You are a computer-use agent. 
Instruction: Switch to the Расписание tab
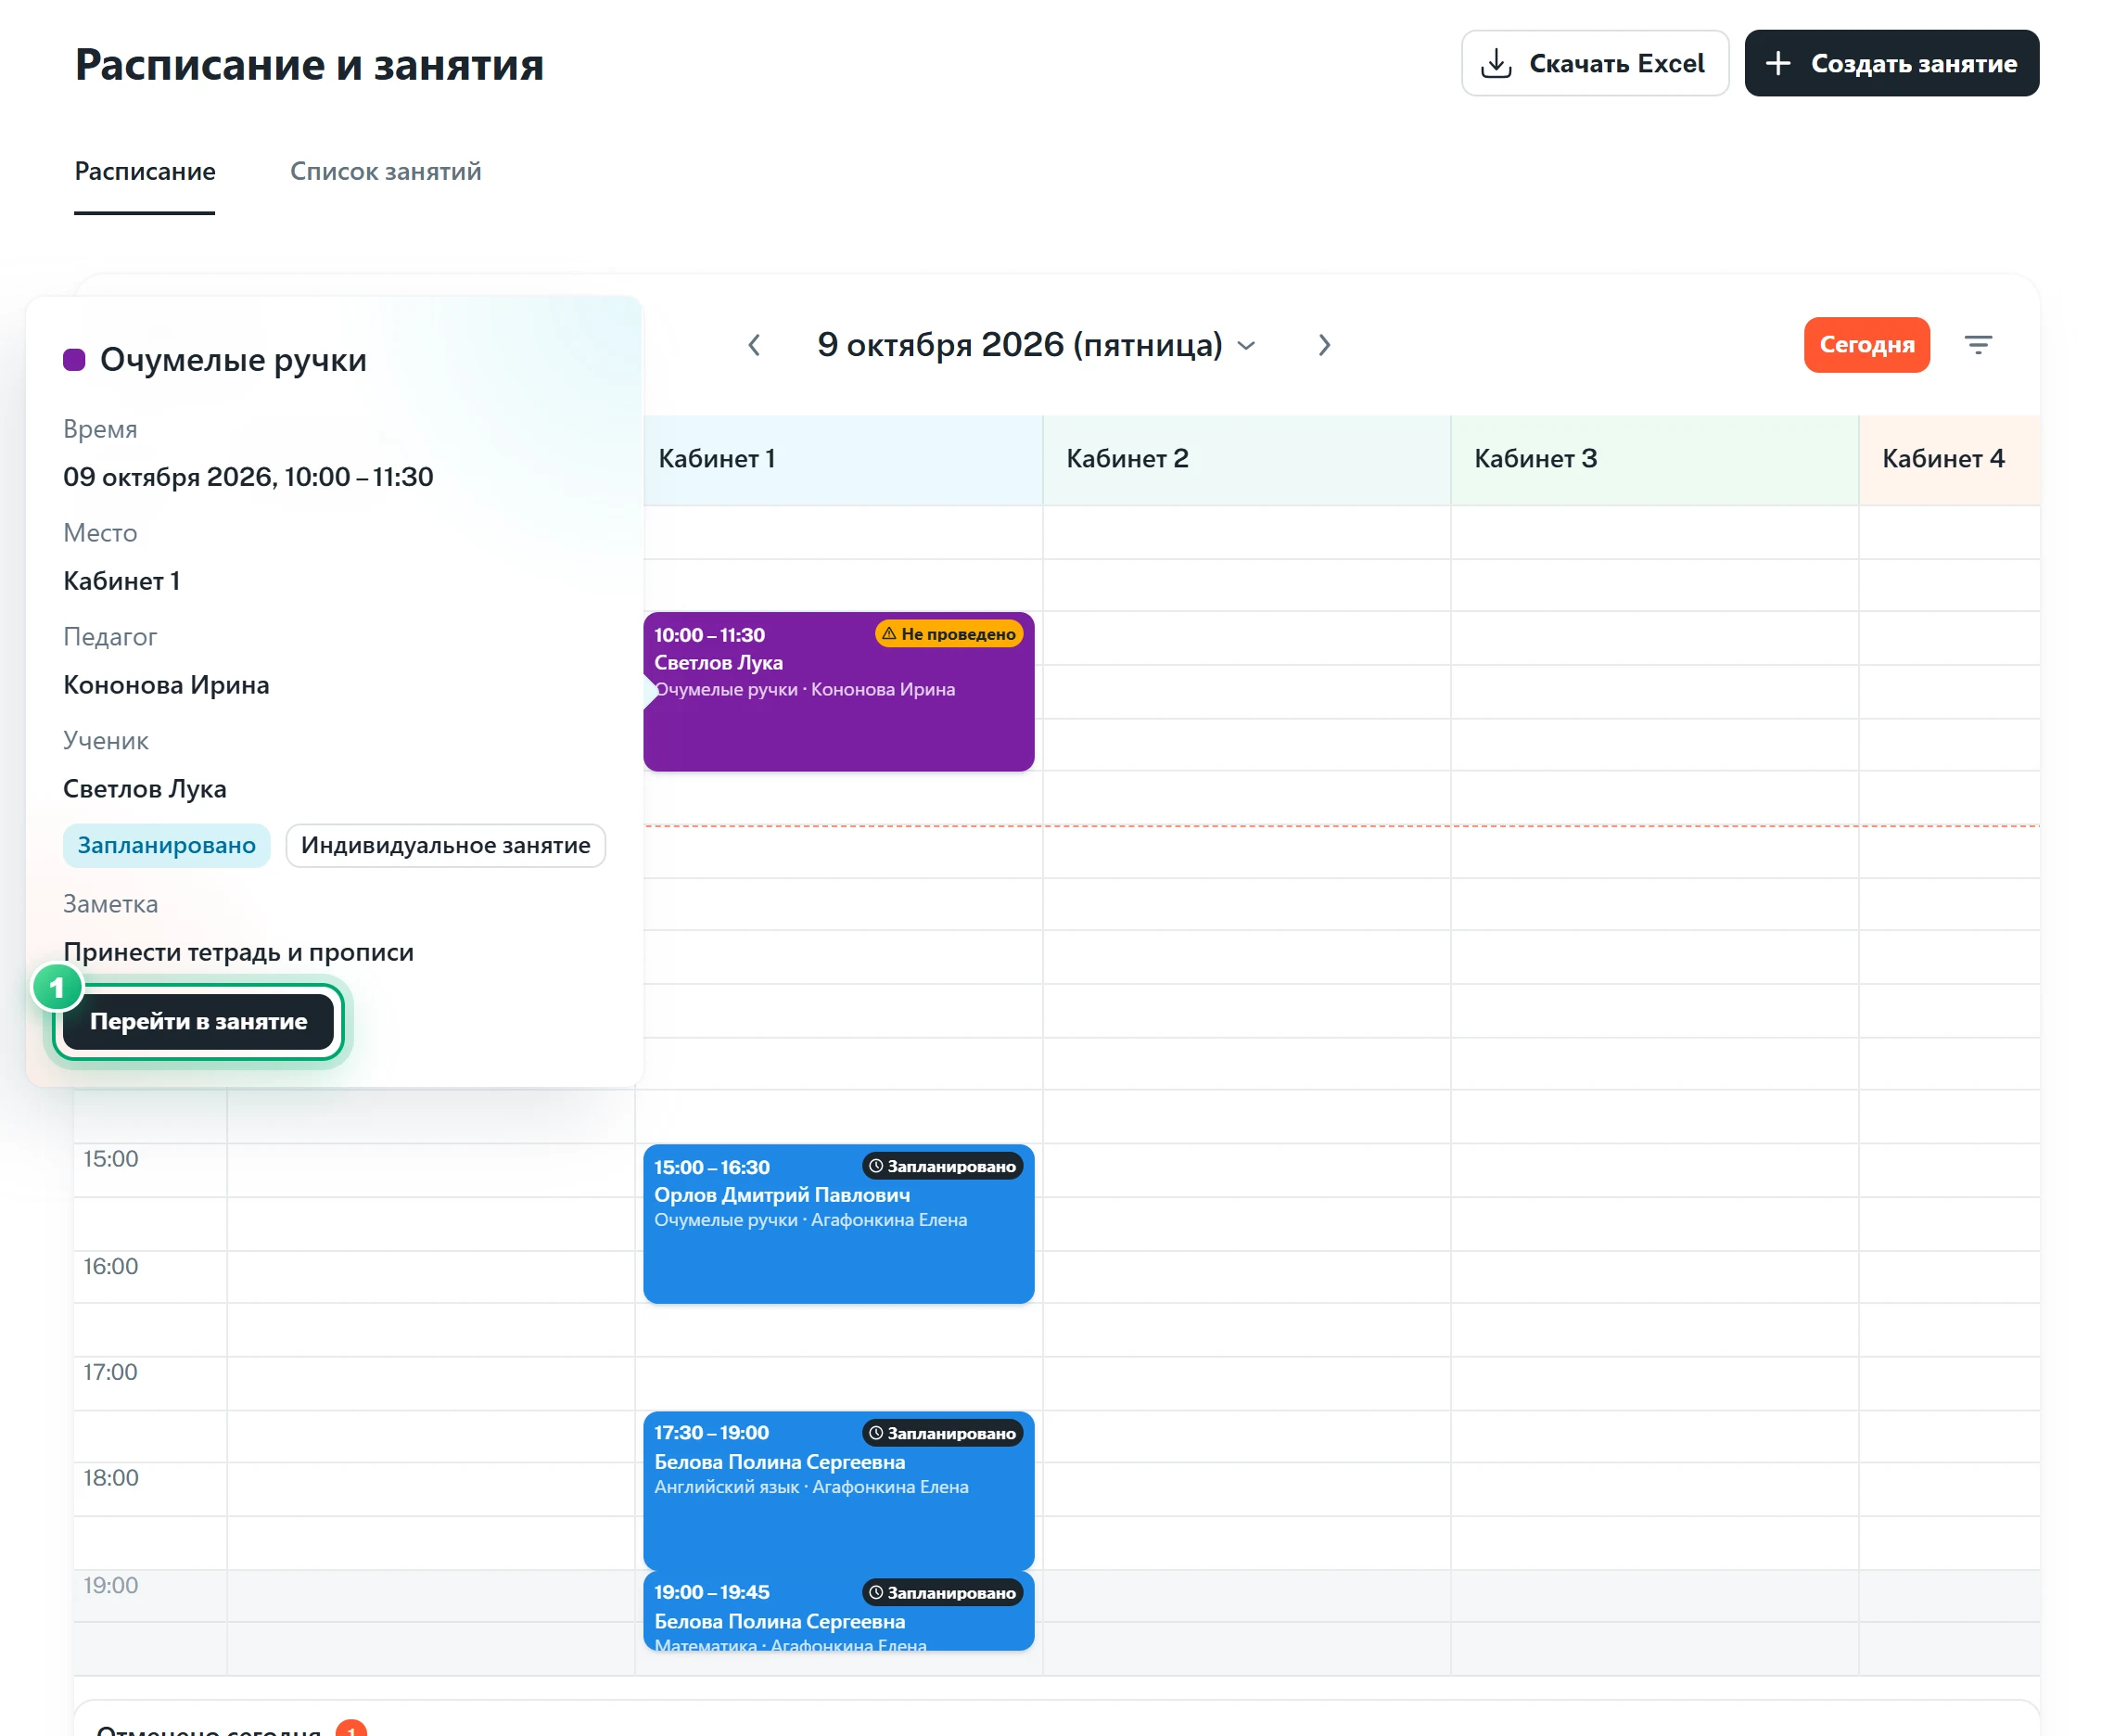click(x=145, y=171)
